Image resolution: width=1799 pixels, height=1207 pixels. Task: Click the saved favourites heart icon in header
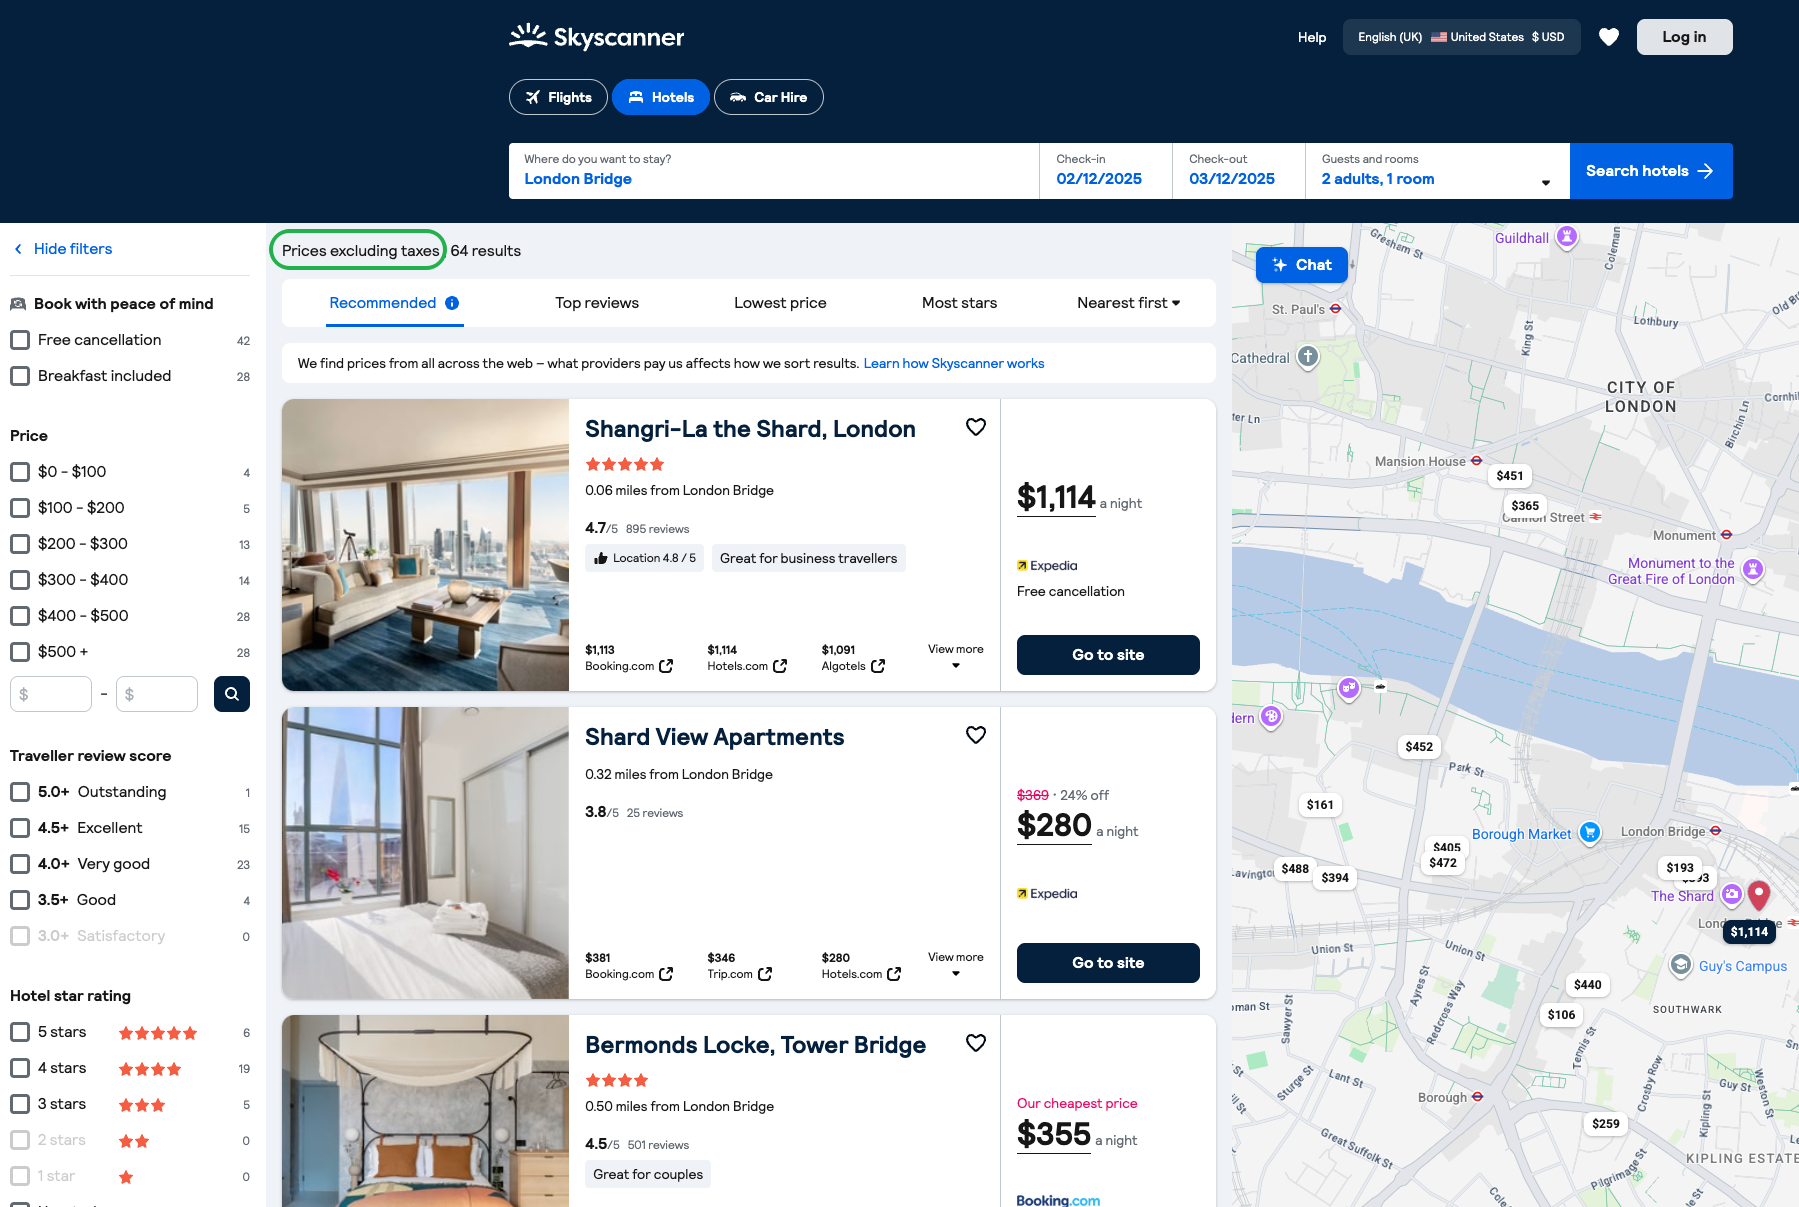pyautogui.click(x=1608, y=37)
